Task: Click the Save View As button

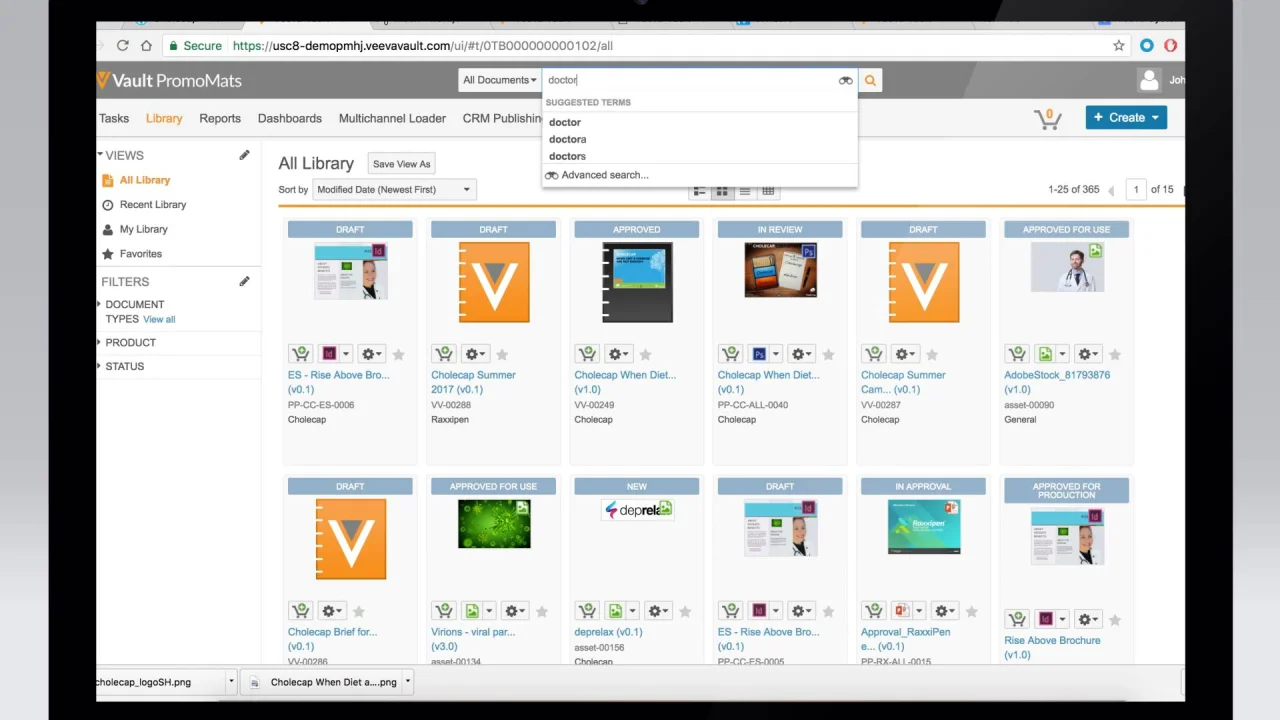Action: click(401, 163)
